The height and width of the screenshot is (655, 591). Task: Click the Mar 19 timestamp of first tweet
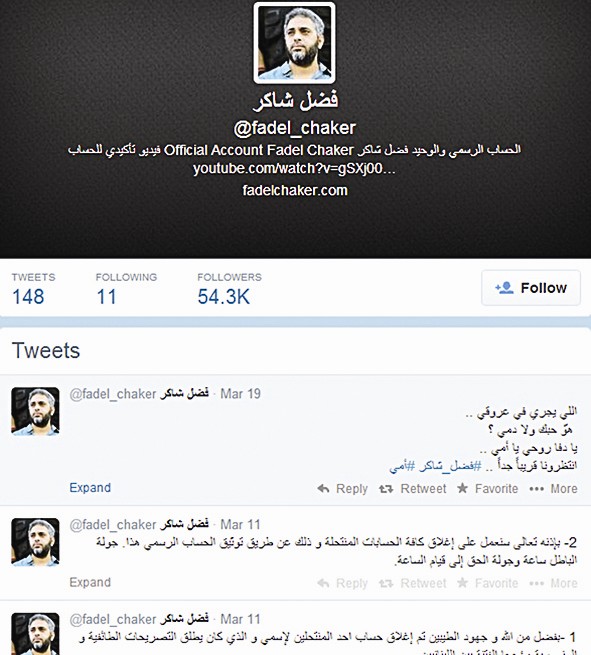[x=240, y=394]
